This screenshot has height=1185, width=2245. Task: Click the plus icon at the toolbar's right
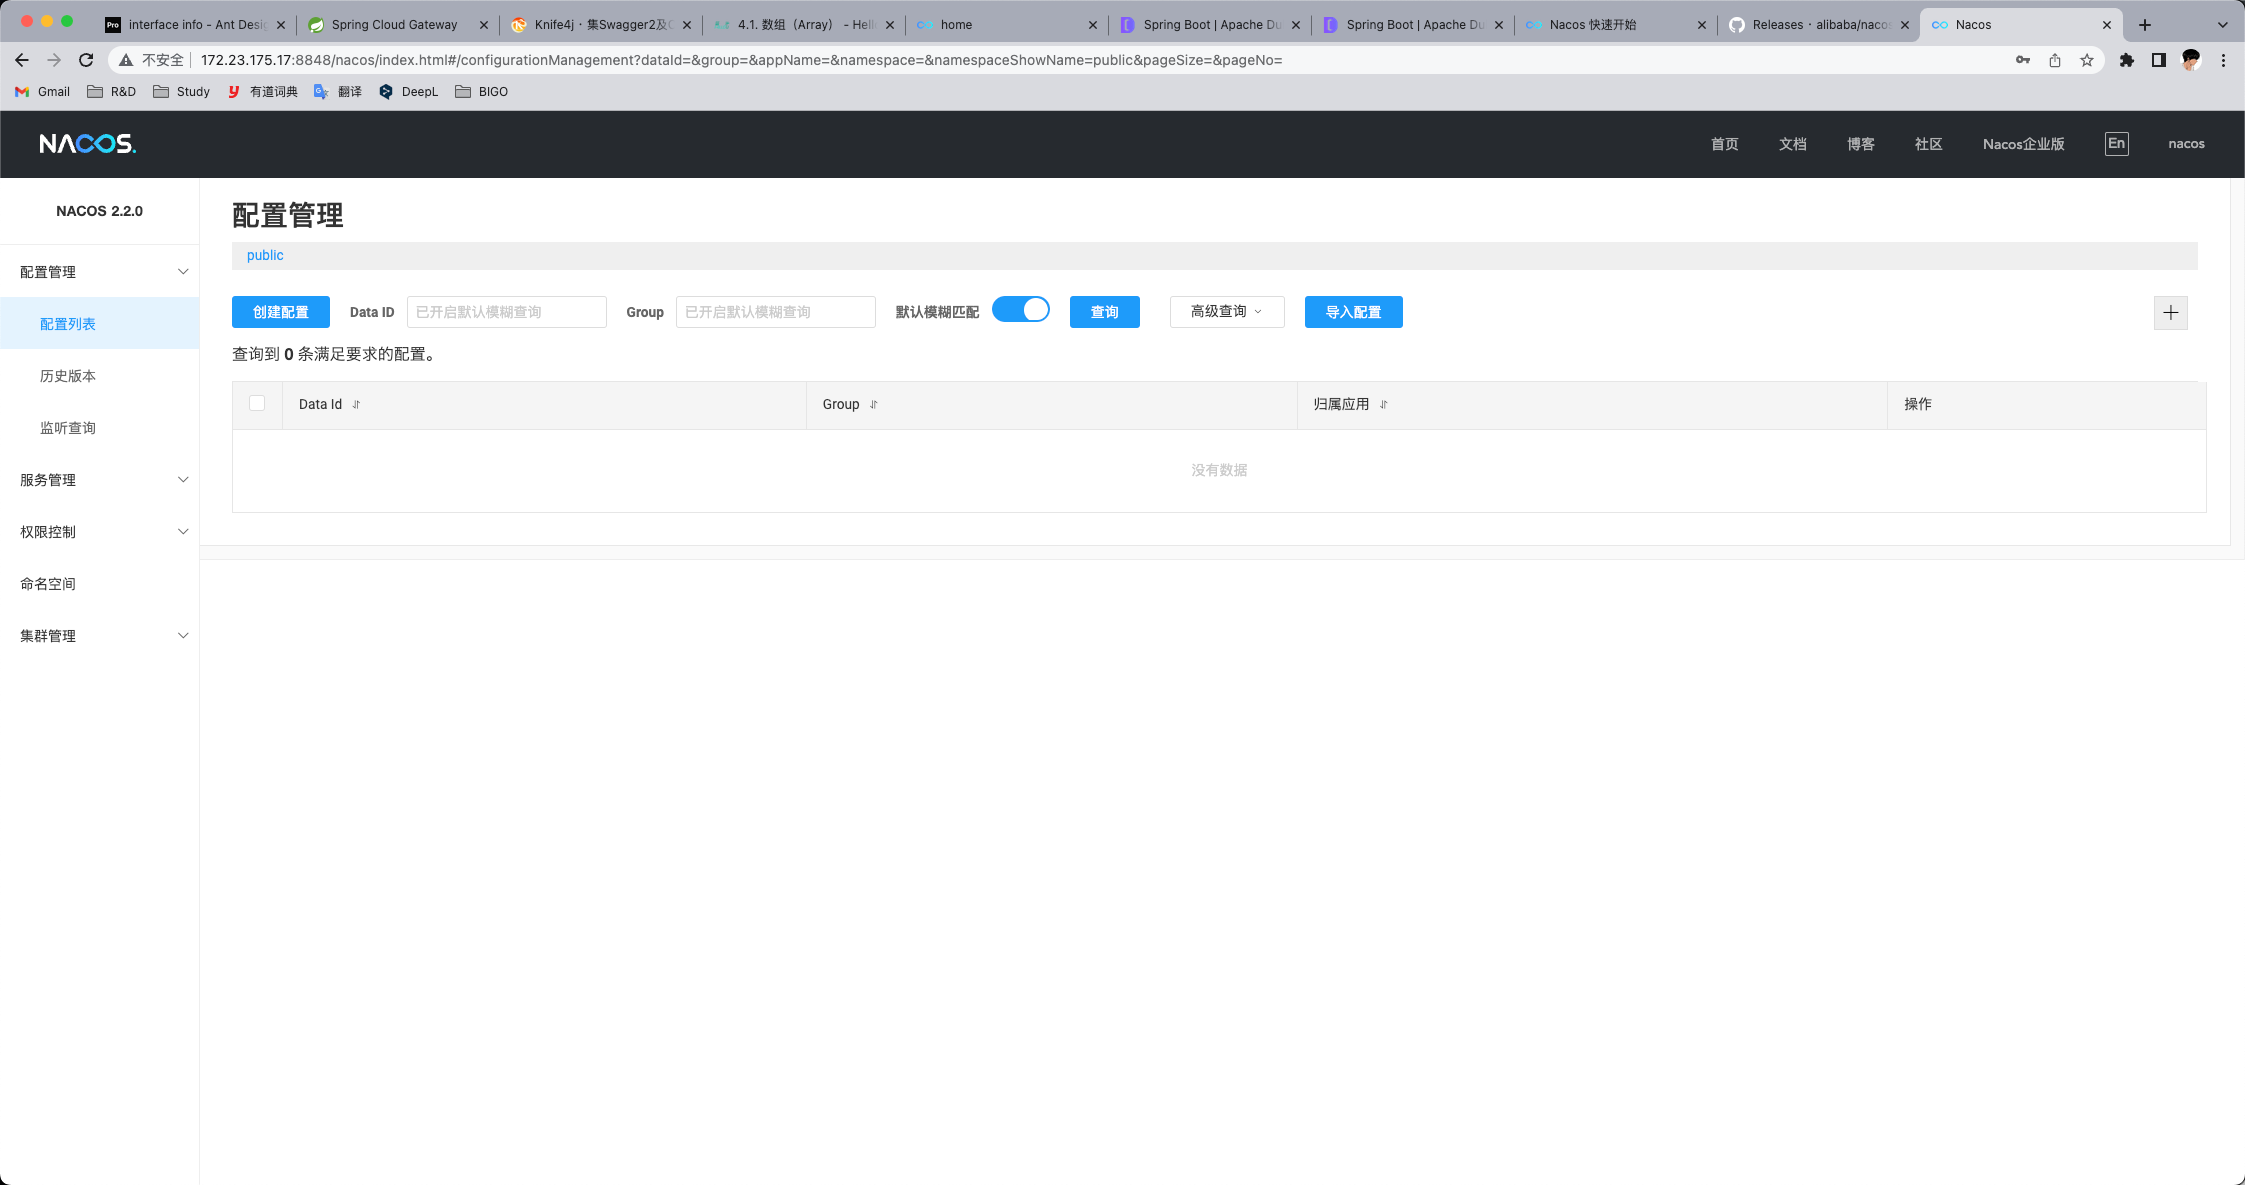[2170, 313]
